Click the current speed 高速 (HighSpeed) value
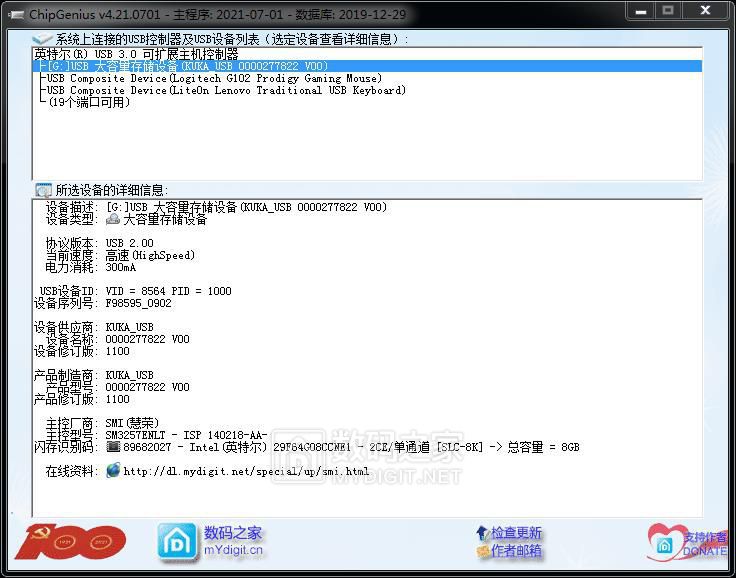This screenshot has width=736, height=578. click(x=150, y=255)
